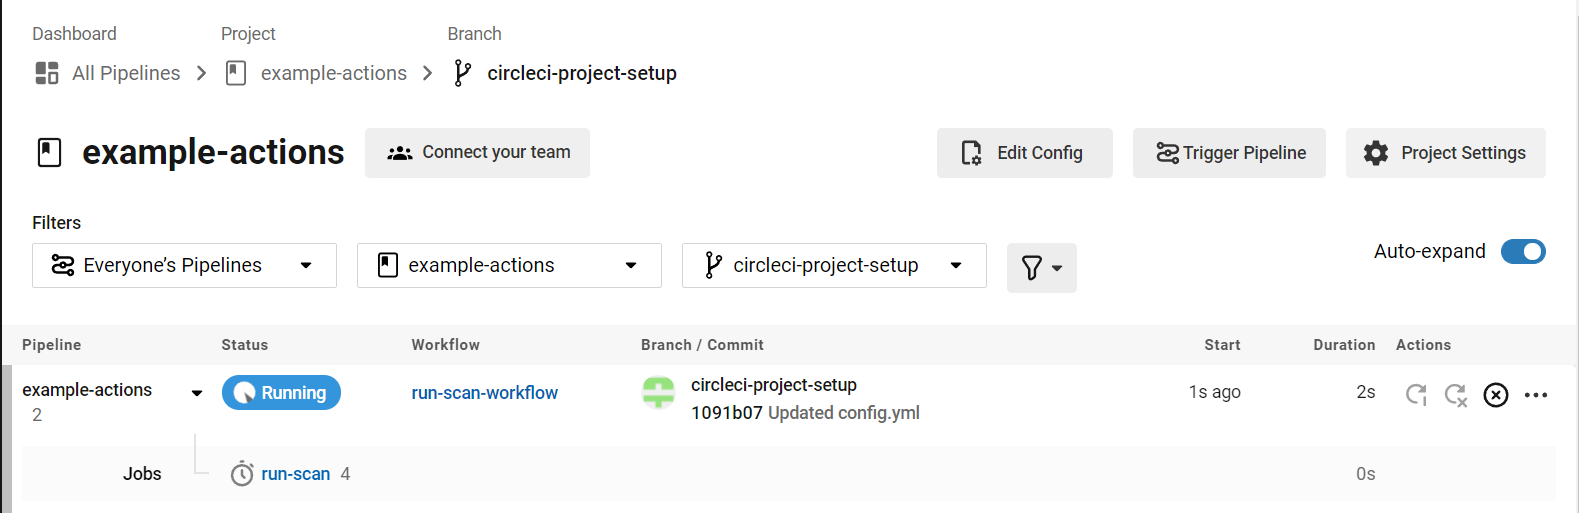1579x513 pixels.
Task: Open Everyone's Pipelines filter dropdown
Action: (x=184, y=265)
